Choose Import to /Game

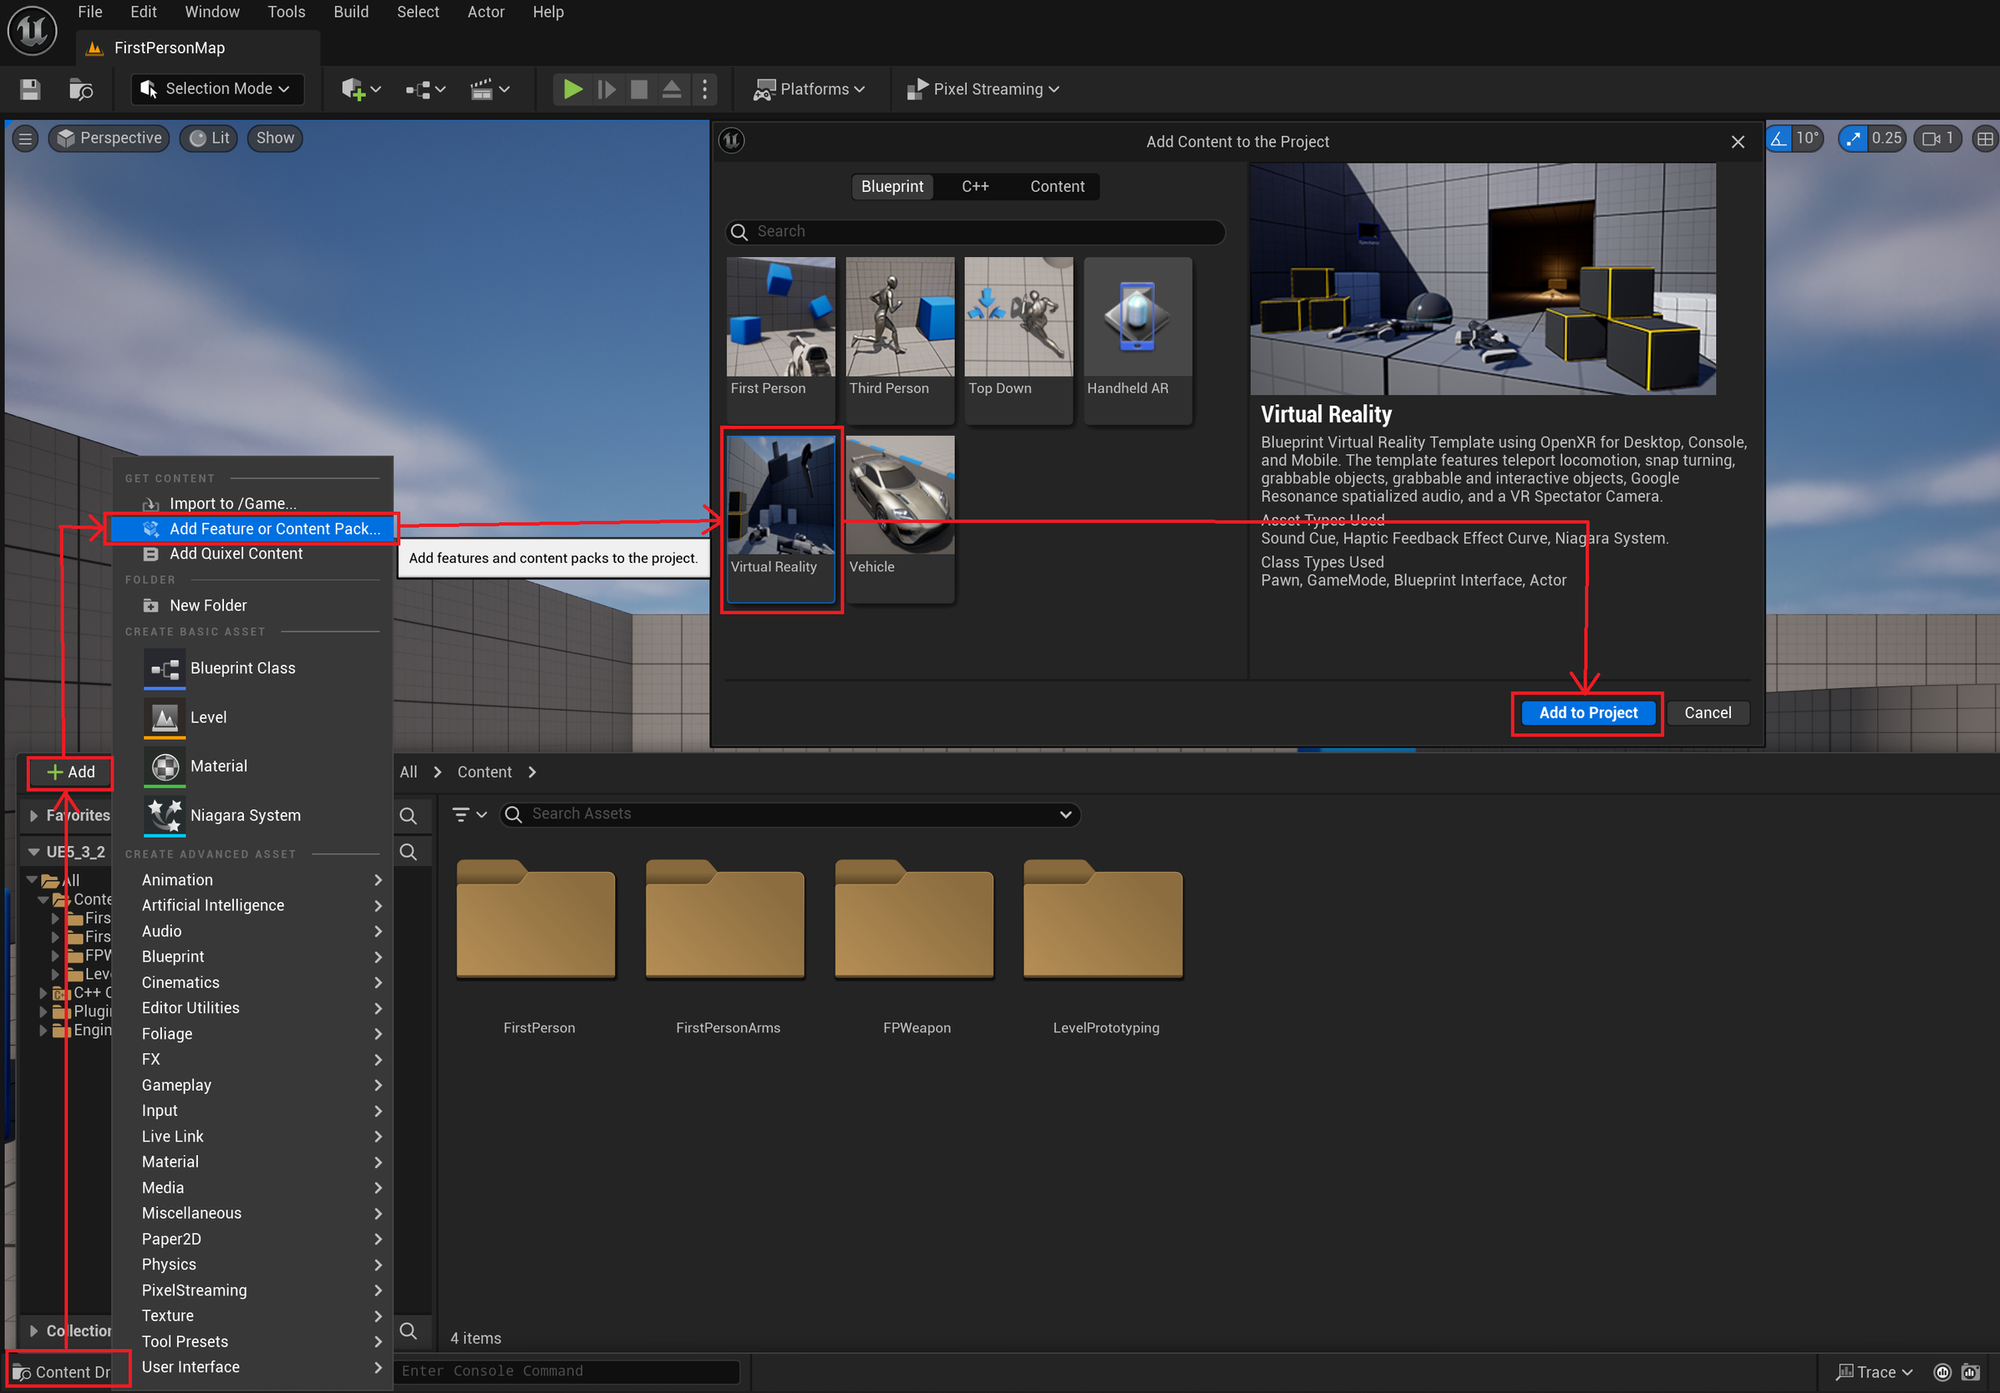(x=253, y=504)
